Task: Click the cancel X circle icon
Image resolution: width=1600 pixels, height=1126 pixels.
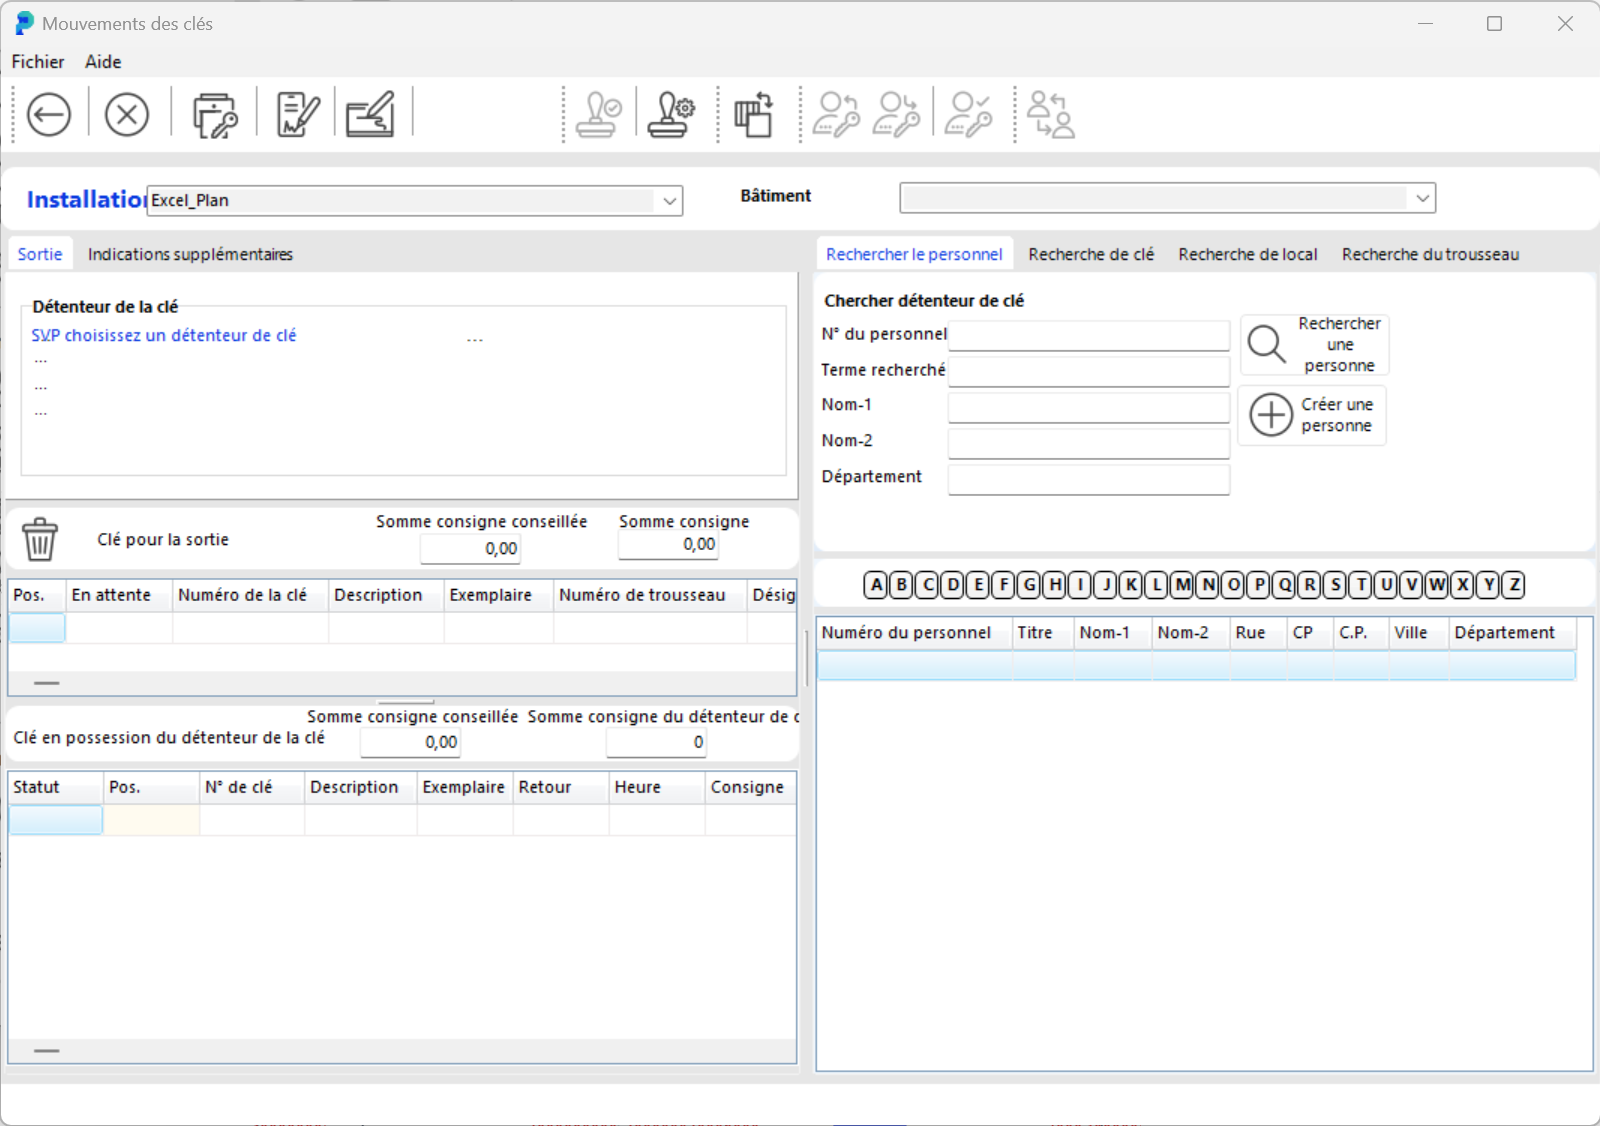Action: click(127, 114)
